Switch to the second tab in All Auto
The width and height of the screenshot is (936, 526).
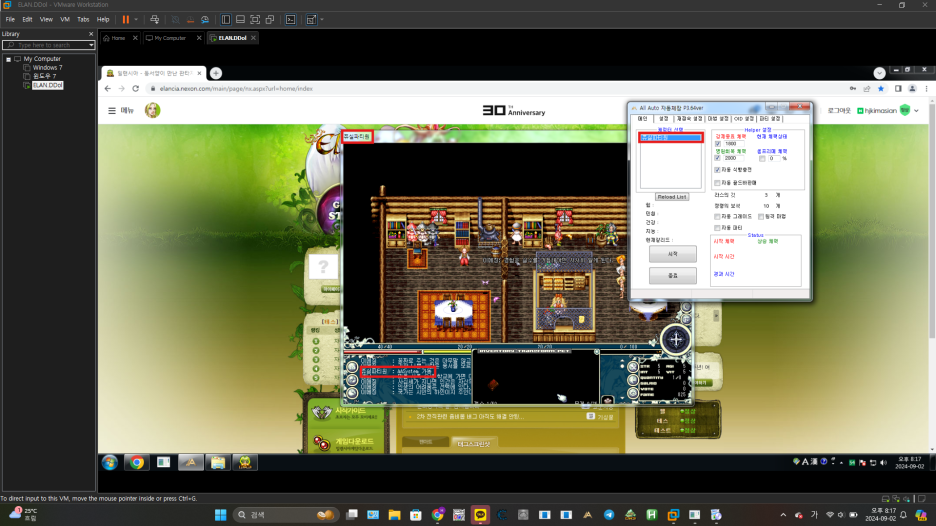(663, 119)
